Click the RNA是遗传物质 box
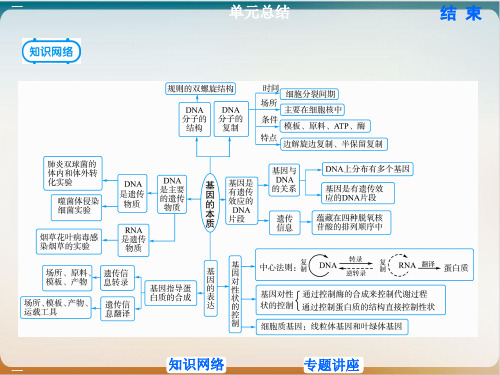 click(x=133, y=240)
